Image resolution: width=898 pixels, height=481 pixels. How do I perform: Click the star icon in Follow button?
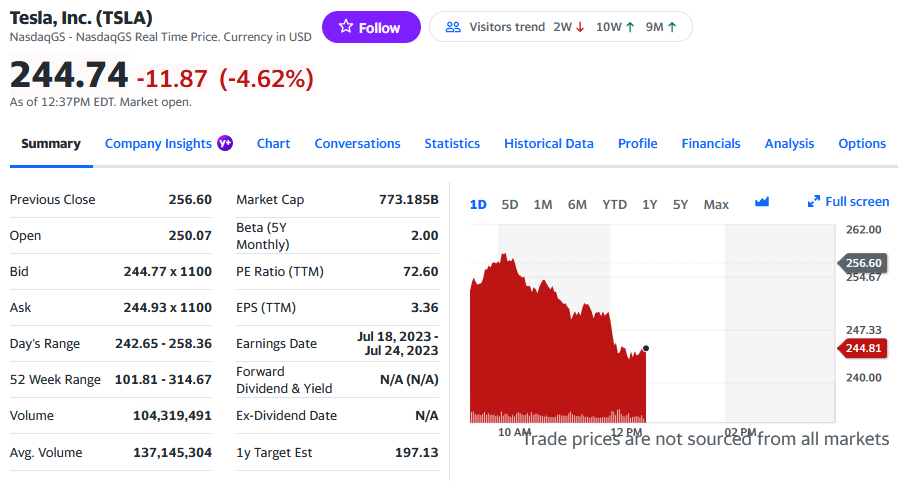point(345,26)
